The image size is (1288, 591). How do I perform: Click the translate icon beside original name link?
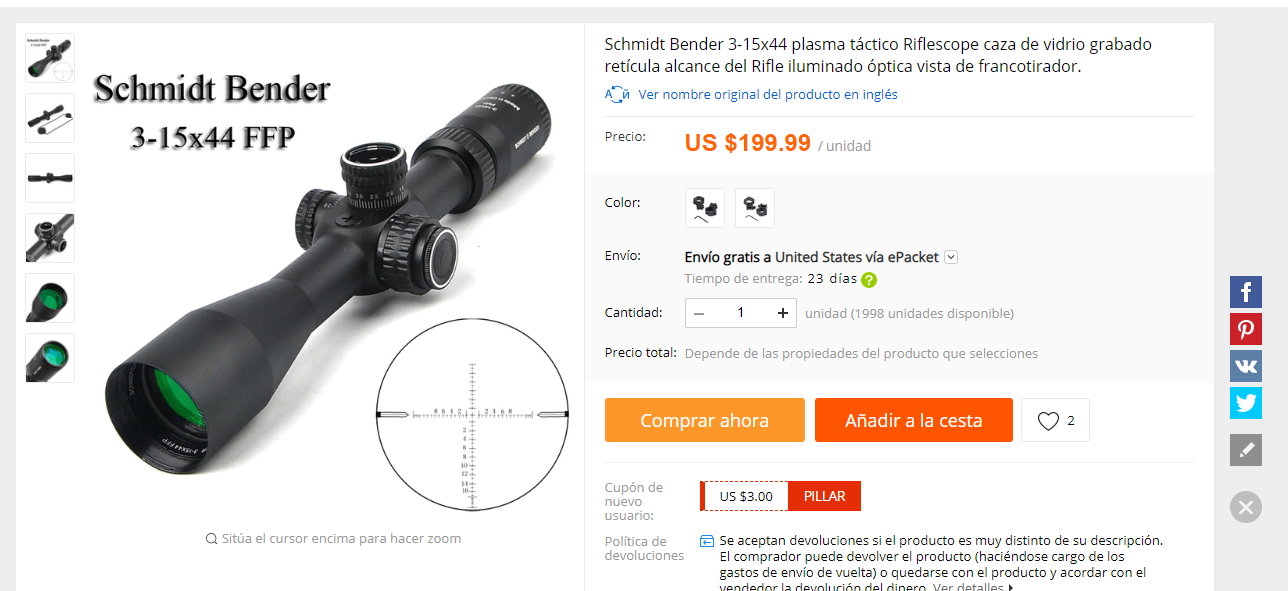(x=617, y=95)
